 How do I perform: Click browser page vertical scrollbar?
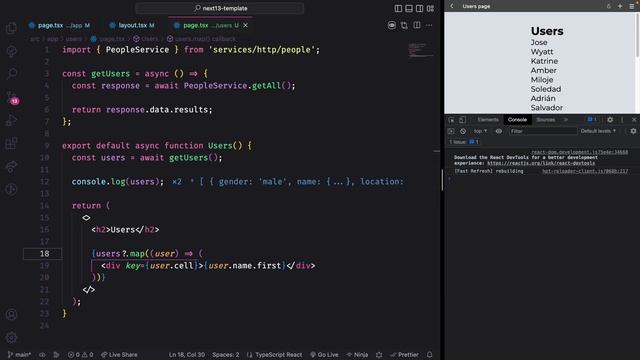(638, 37)
